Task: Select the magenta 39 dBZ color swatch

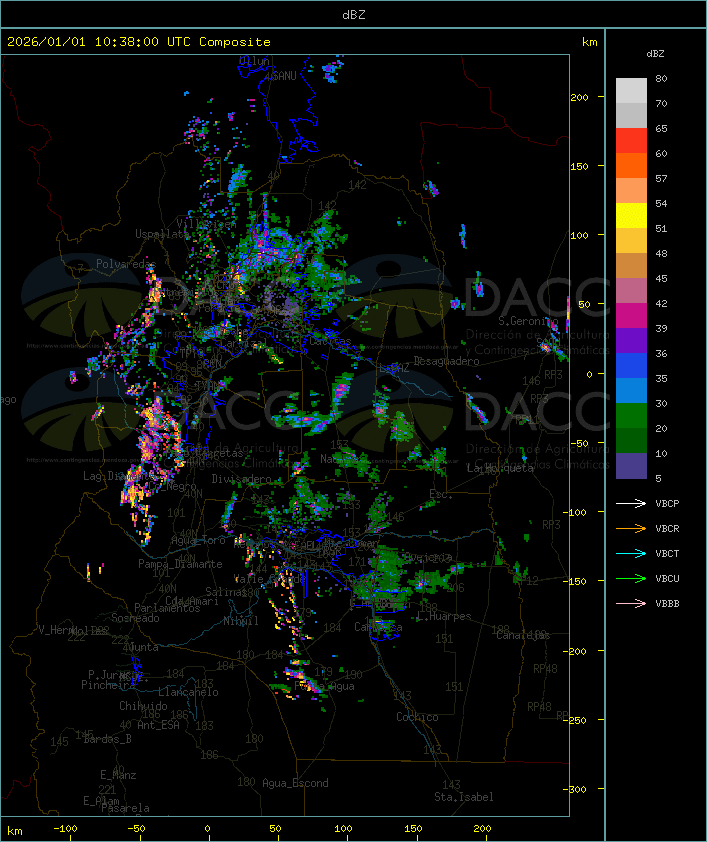Action: pos(631,316)
